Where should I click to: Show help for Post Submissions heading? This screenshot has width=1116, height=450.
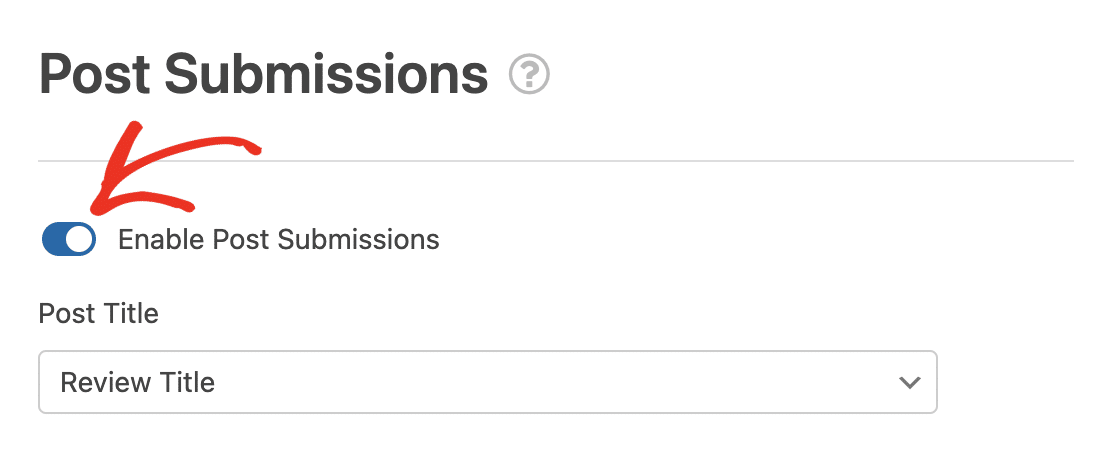[x=529, y=74]
